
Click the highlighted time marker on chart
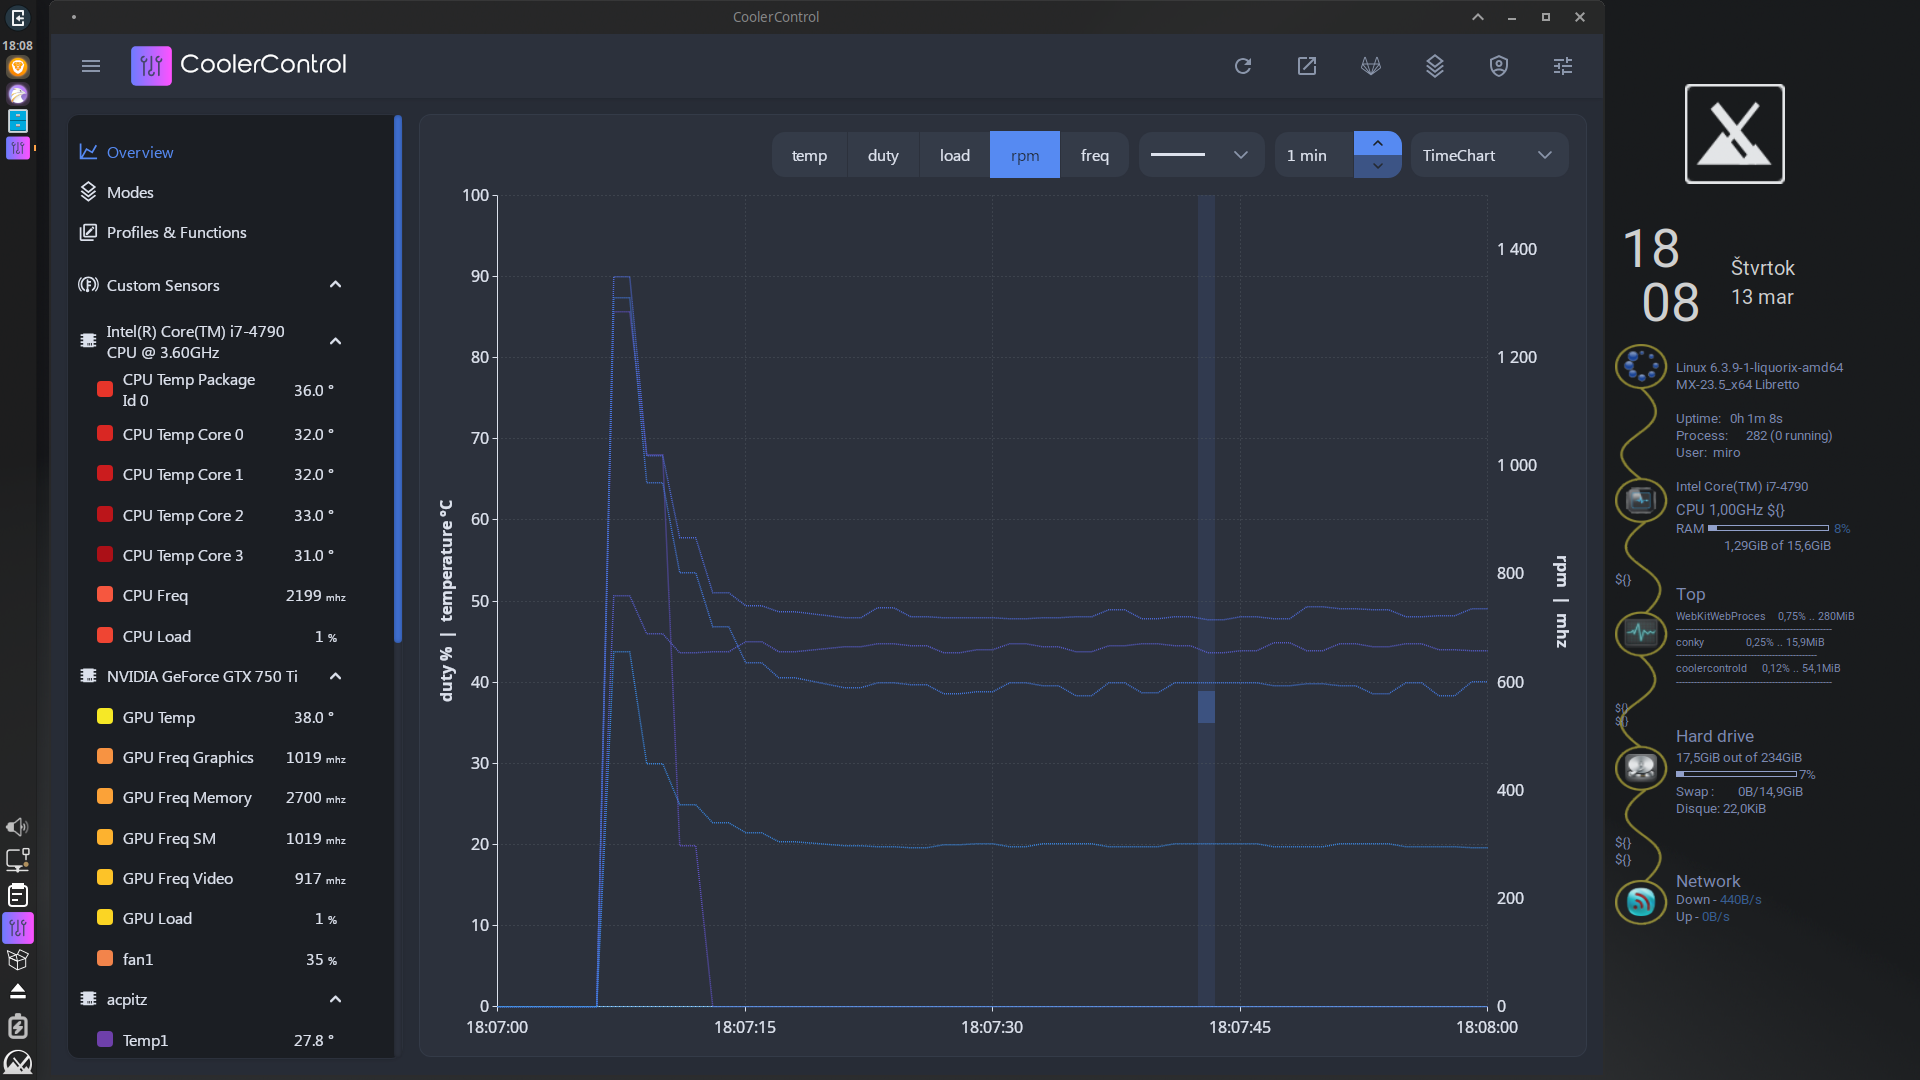[x=1206, y=600]
